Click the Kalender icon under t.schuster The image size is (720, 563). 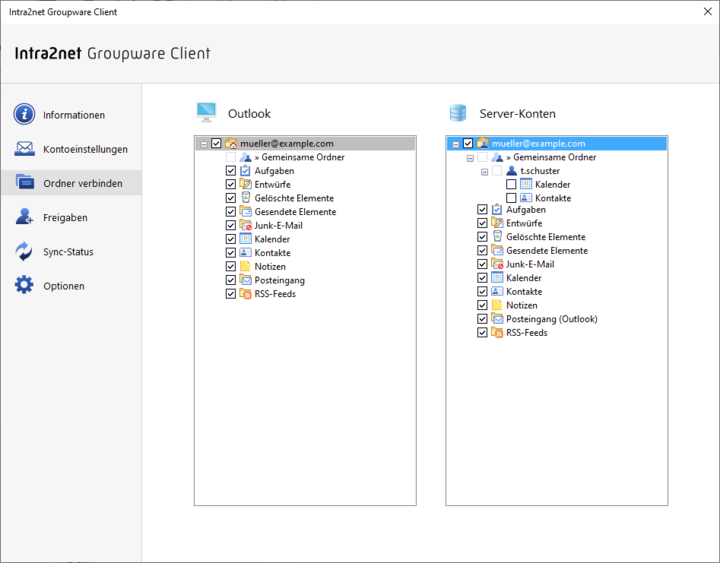tap(526, 185)
